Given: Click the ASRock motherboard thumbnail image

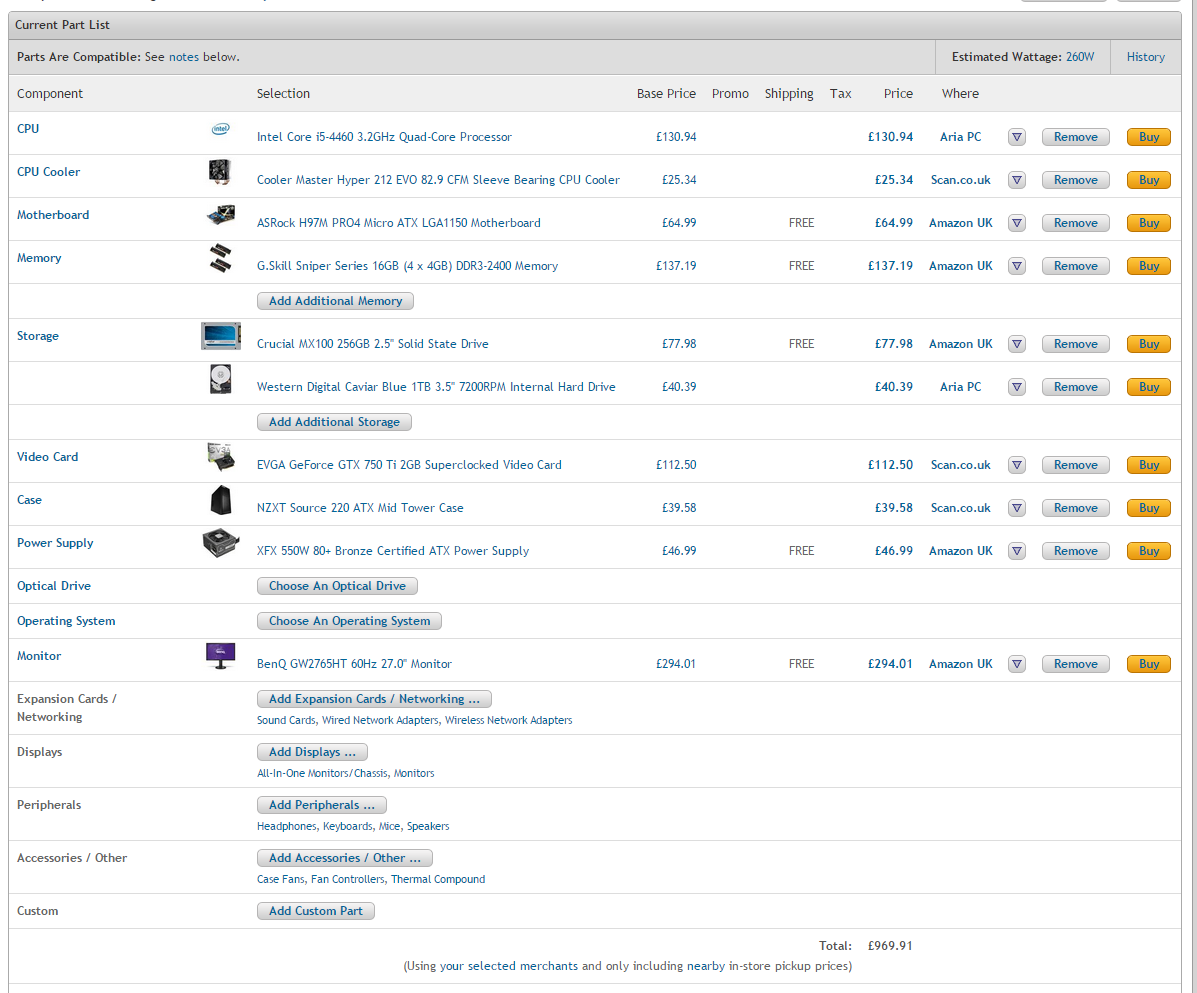Looking at the screenshot, I should pos(221,215).
